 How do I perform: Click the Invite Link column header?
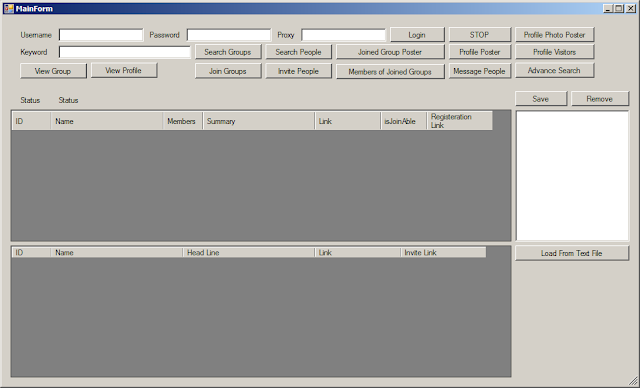tap(443, 253)
